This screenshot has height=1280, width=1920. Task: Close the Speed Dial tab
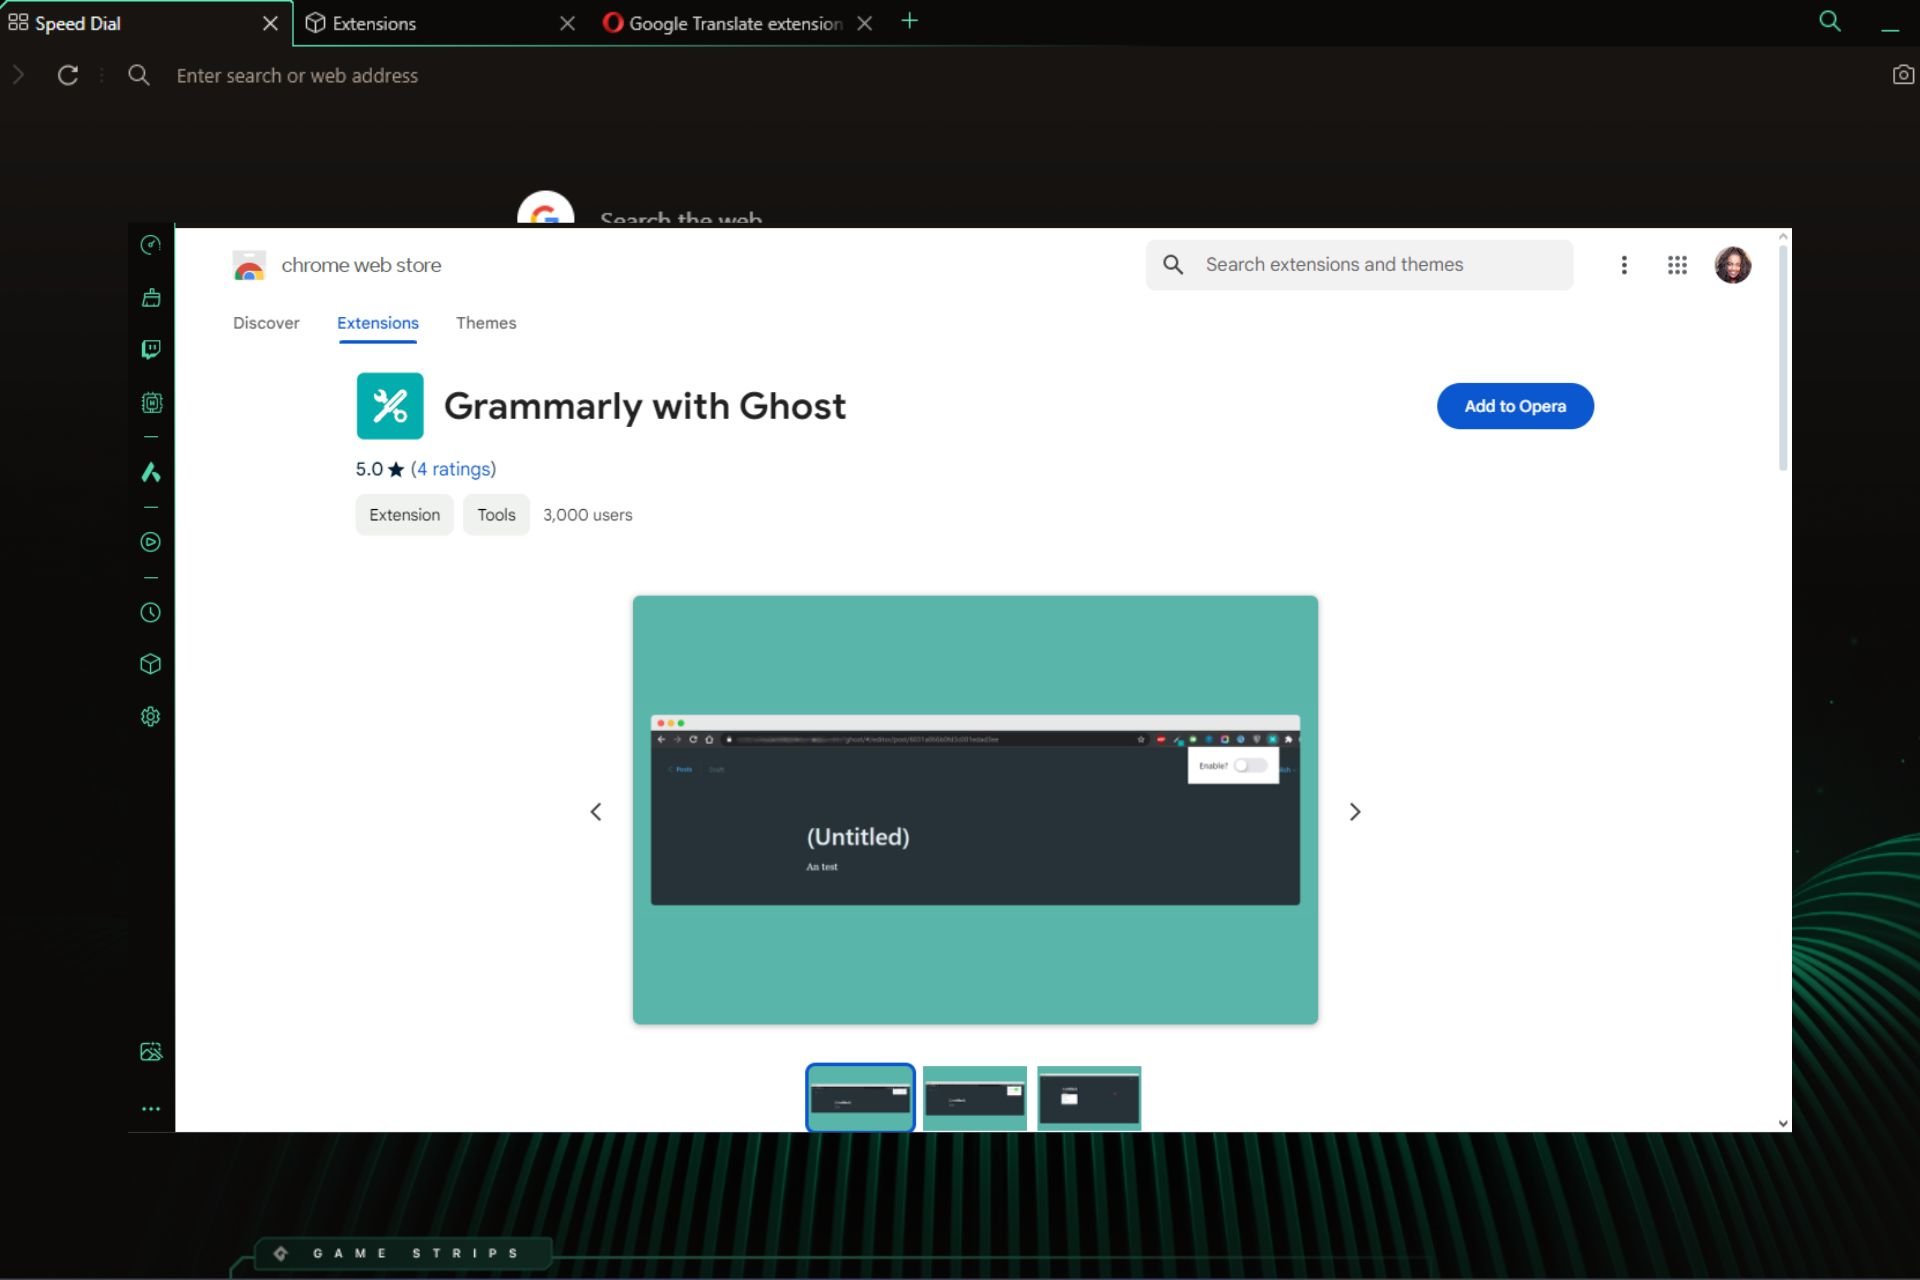[x=270, y=23]
